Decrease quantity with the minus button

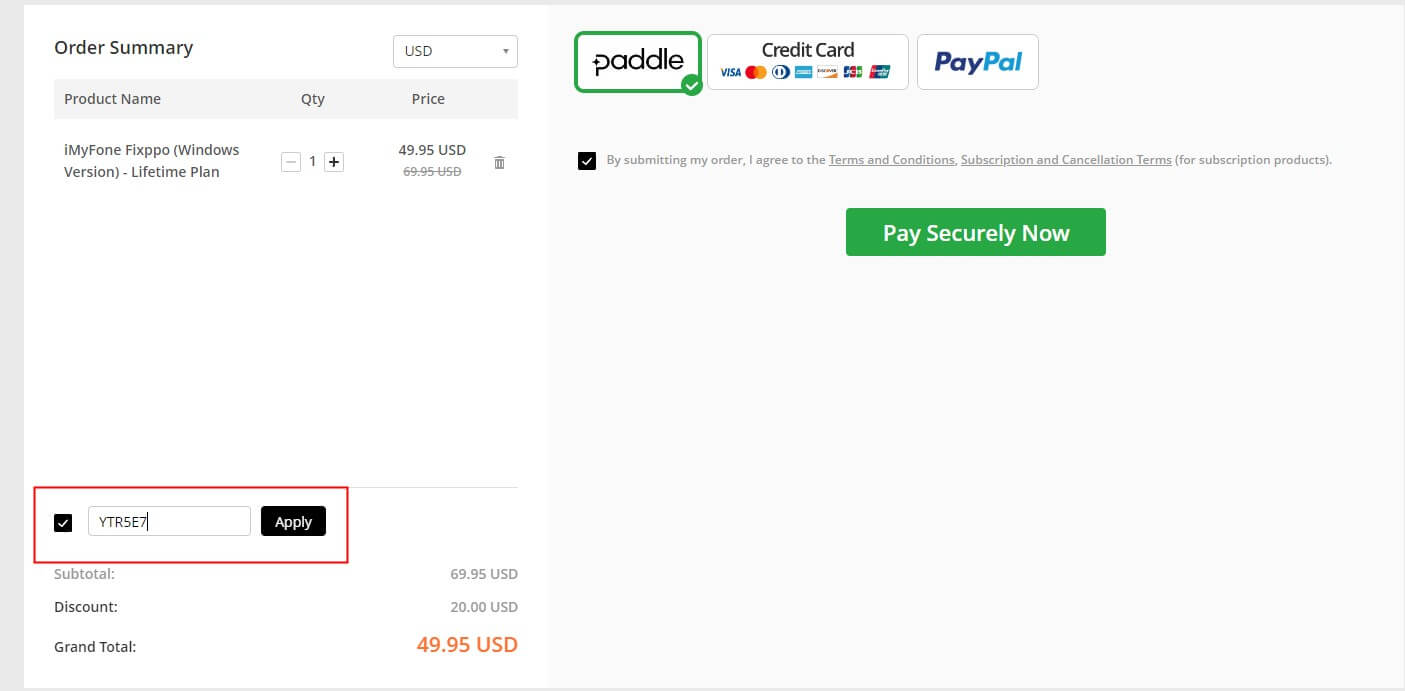291,161
